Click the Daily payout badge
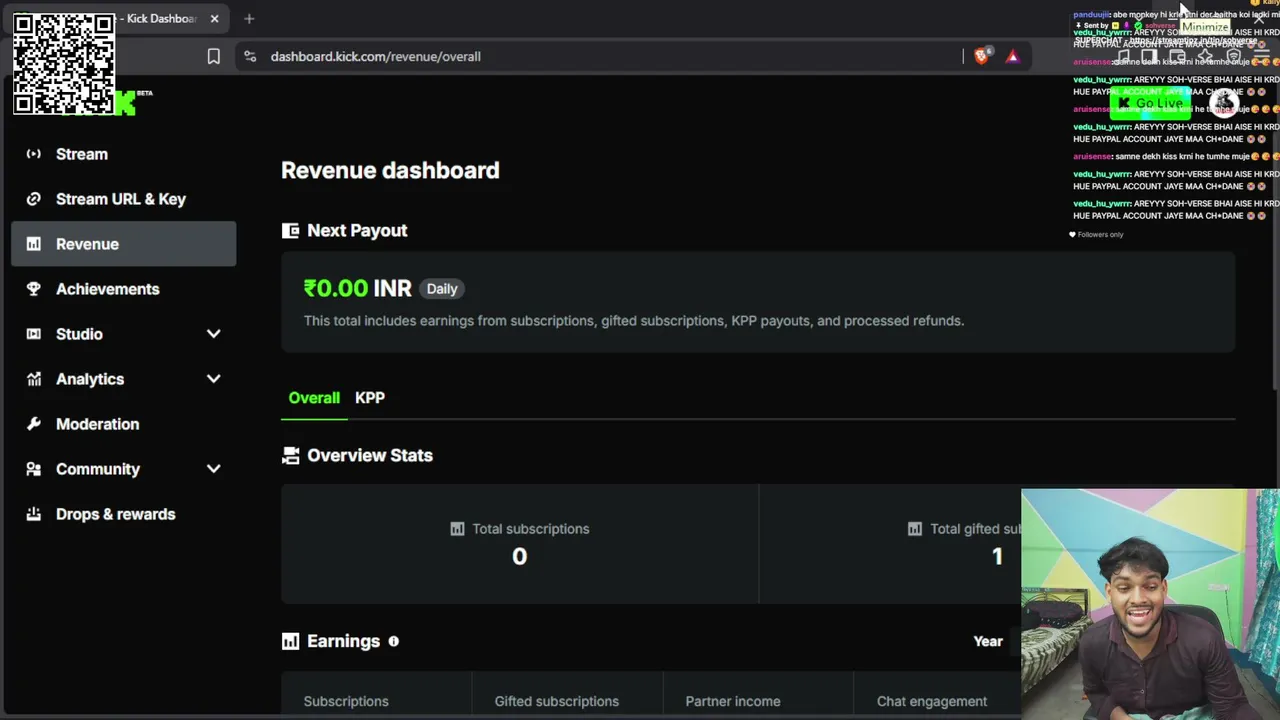The image size is (1280, 720). (x=442, y=289)
